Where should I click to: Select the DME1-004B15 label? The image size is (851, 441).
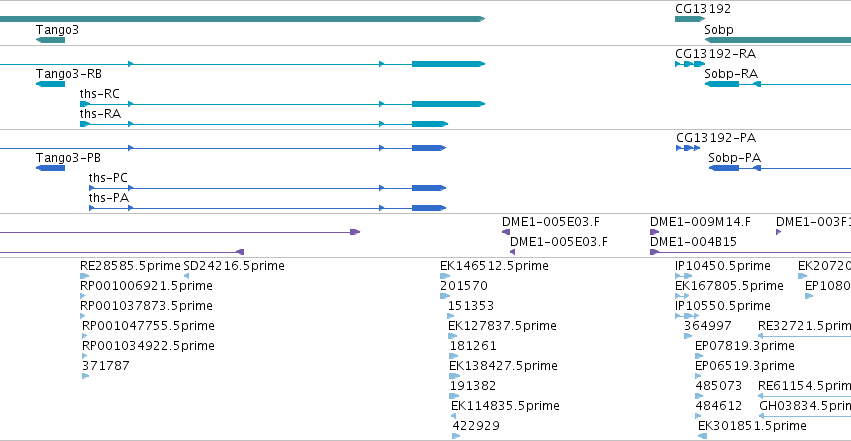693,242
